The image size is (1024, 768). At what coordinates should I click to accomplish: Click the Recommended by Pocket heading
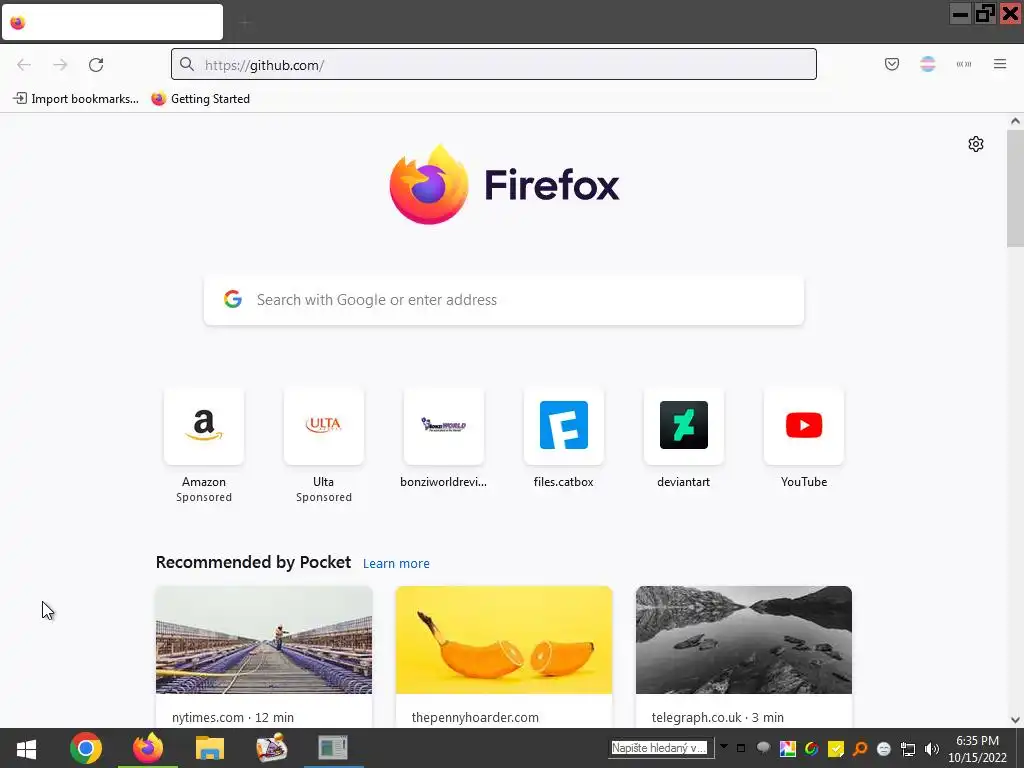(253, 562)
